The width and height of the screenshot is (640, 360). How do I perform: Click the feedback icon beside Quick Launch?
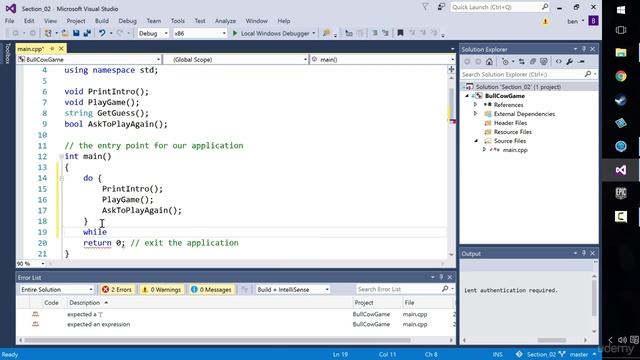point(441,7)
